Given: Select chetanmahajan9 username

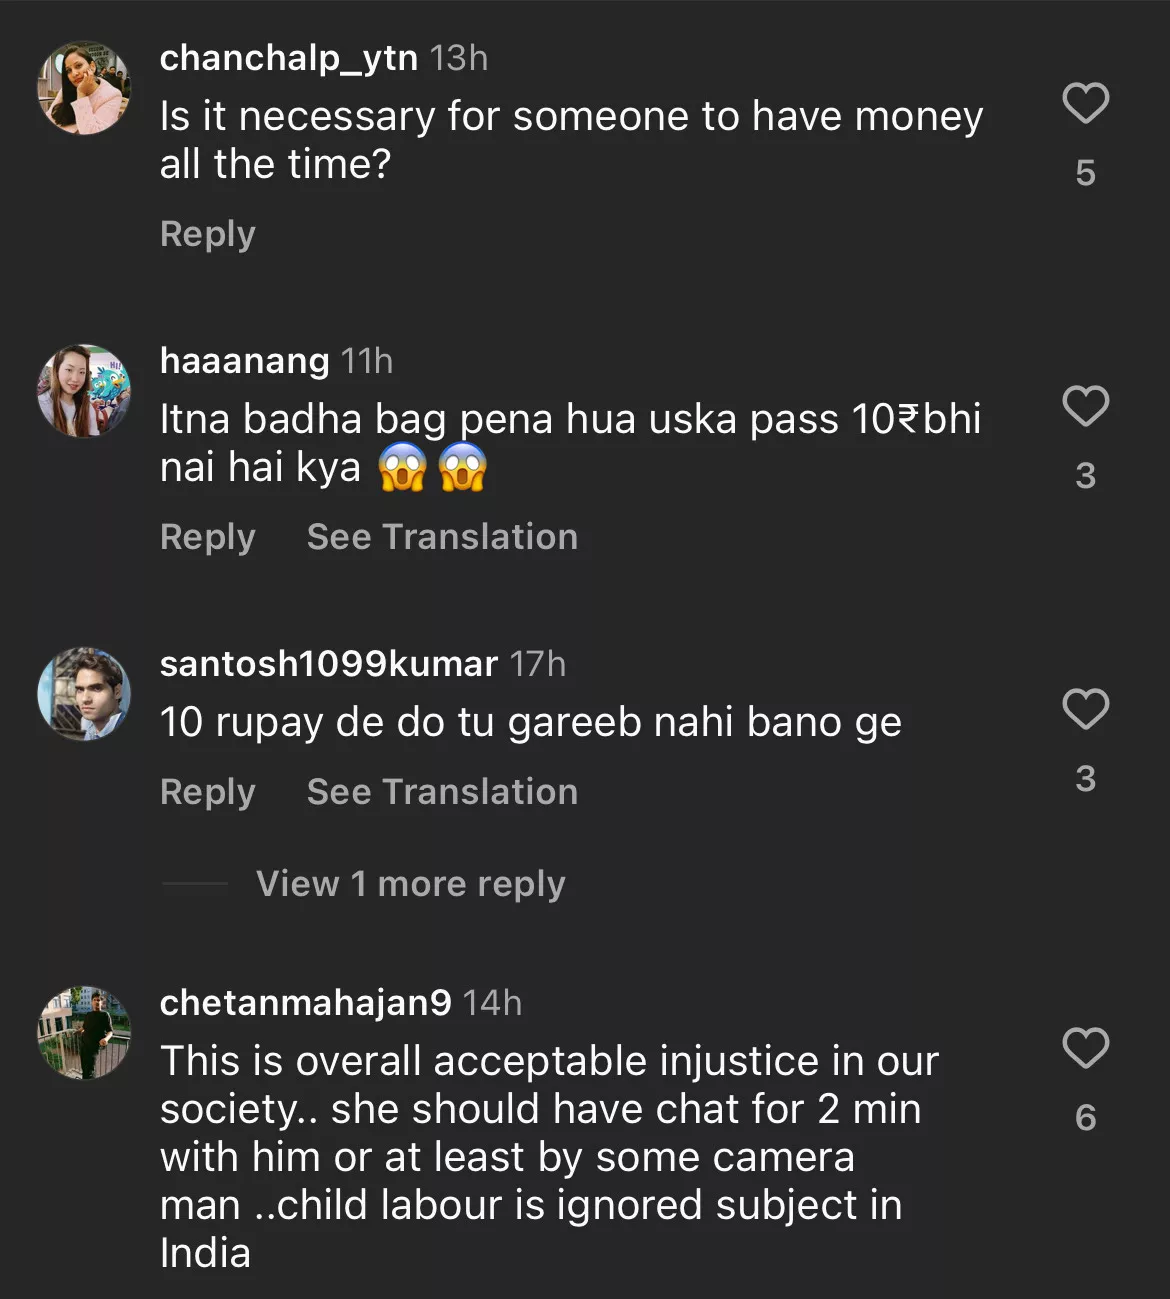Looking at the screenshot, I should pos(305,1003).
